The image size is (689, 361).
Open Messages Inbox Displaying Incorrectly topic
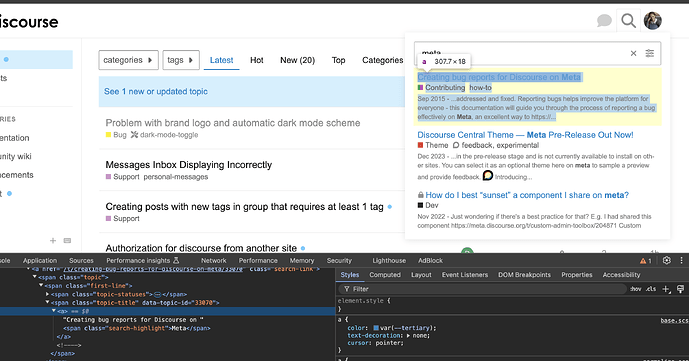[189, 165]
